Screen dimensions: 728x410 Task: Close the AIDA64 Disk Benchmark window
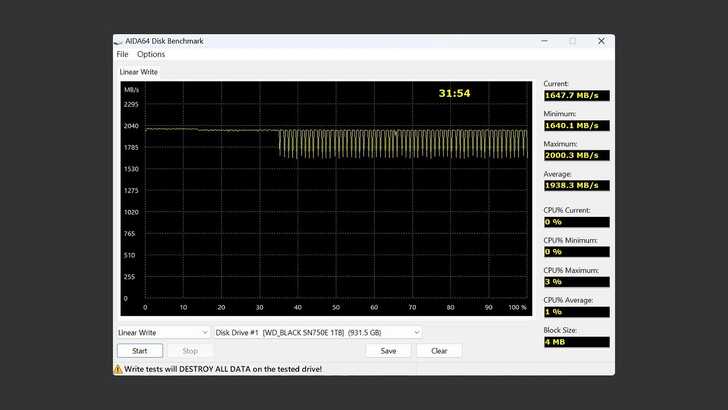(601, 41)
